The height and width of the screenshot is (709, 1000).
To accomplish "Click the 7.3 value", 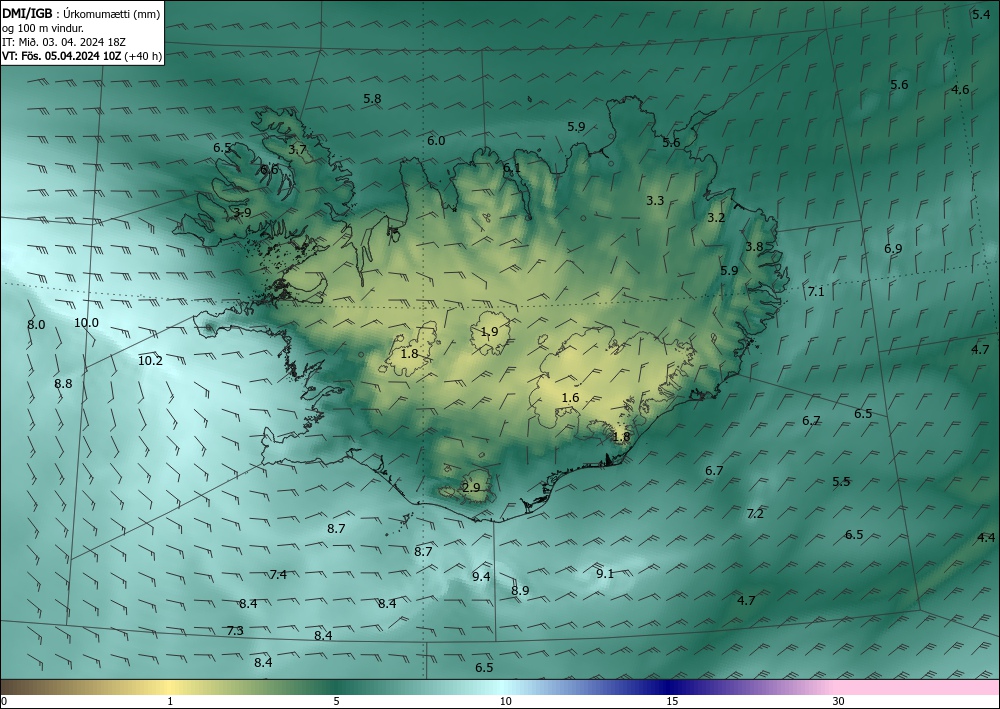I will point(235,631).
